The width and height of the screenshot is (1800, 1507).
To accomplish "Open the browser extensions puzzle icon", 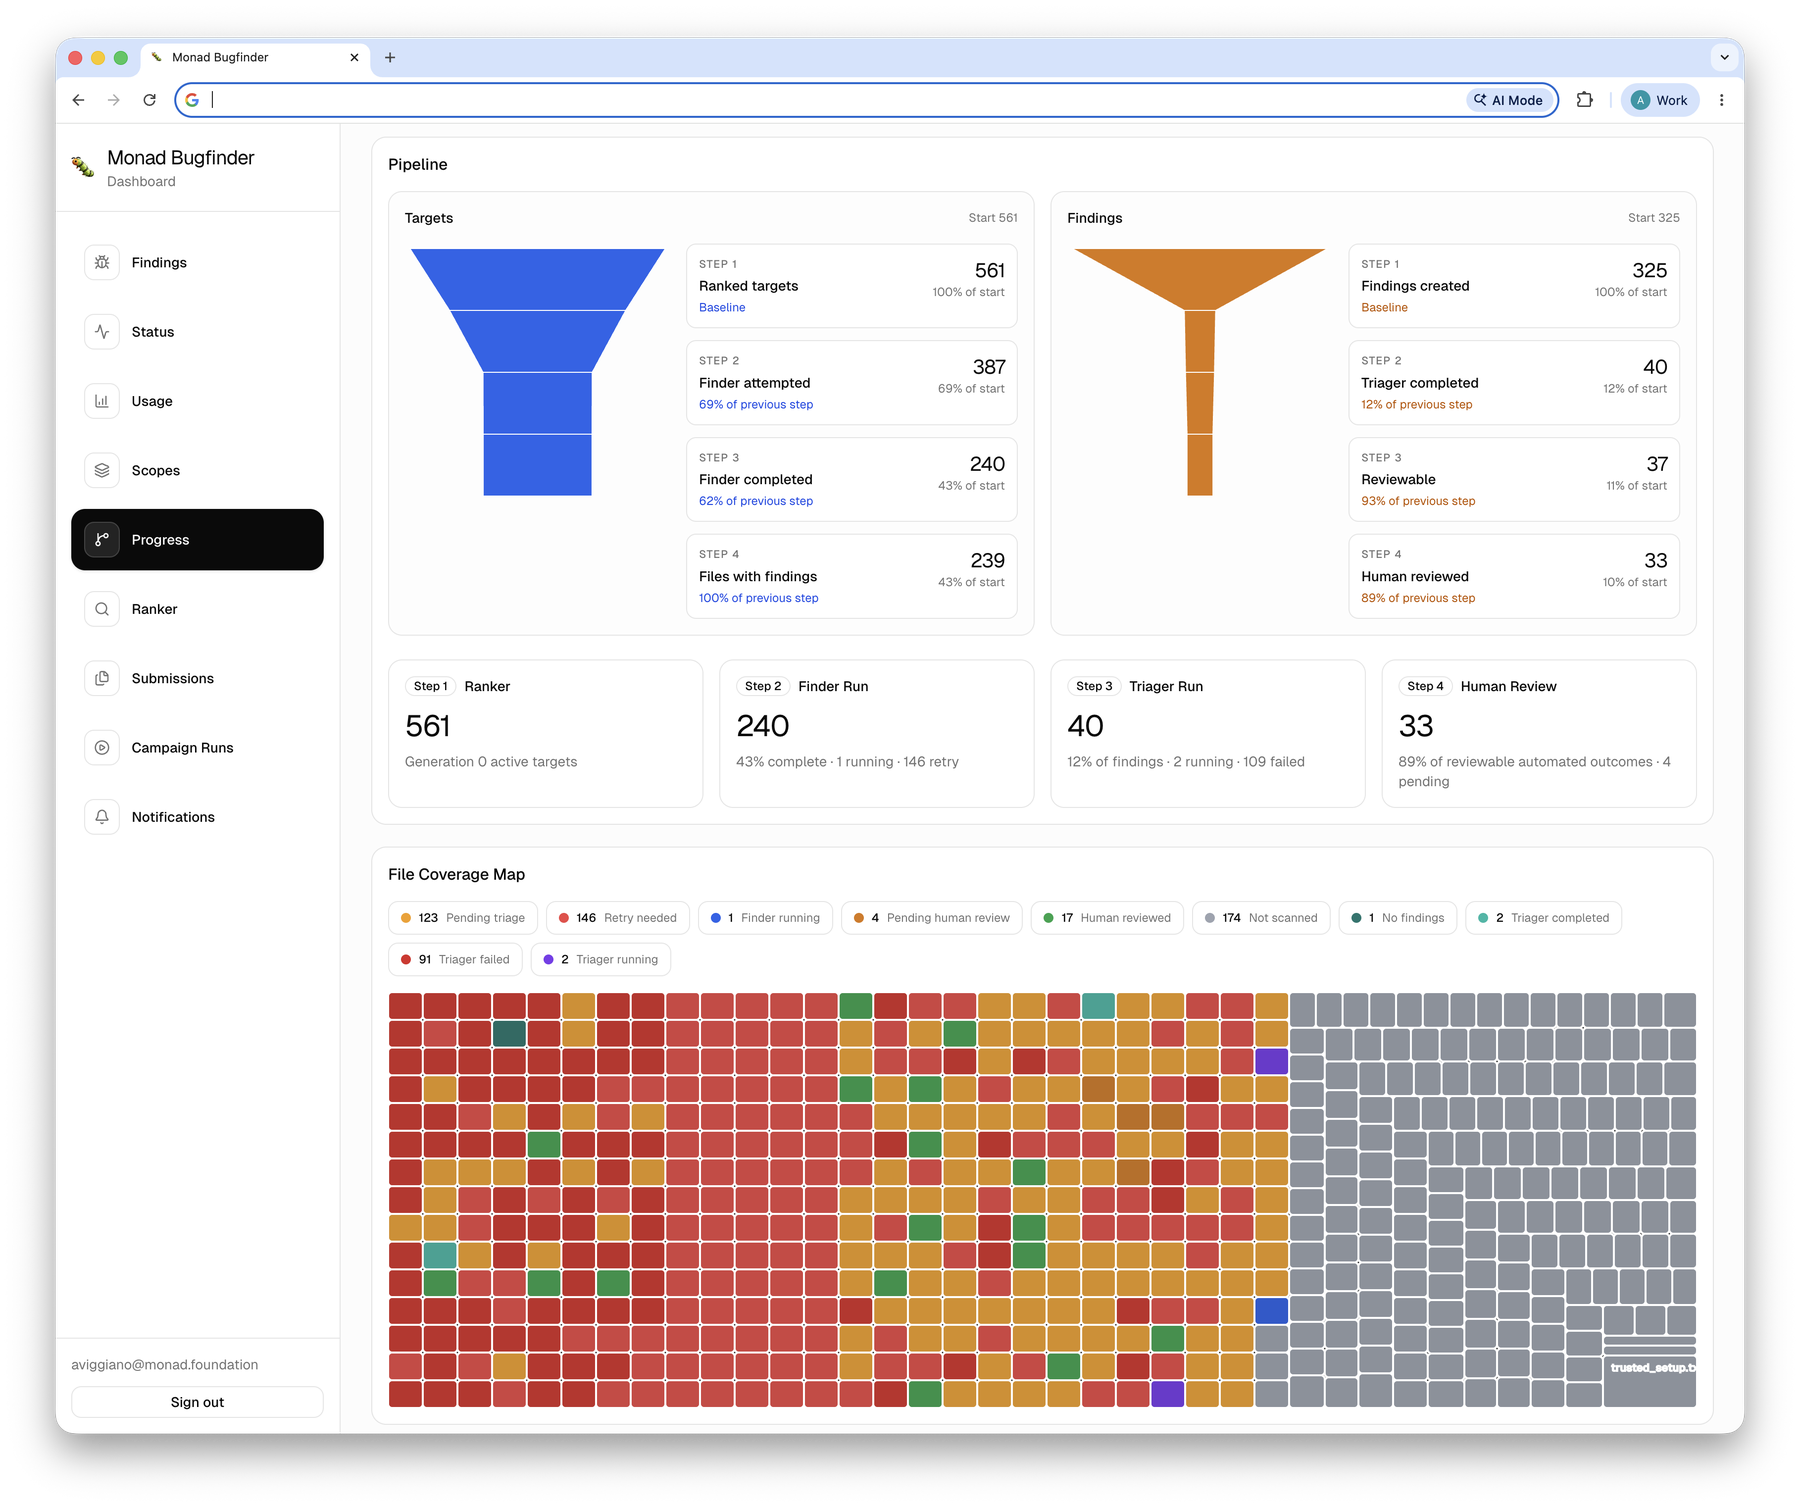I will (x=1584, y=100).
